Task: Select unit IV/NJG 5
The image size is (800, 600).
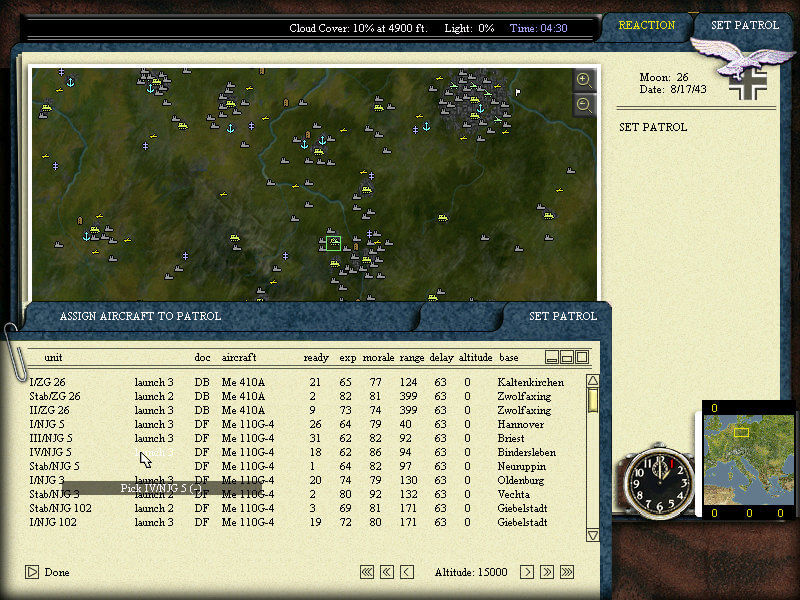Action: point(50,452)
